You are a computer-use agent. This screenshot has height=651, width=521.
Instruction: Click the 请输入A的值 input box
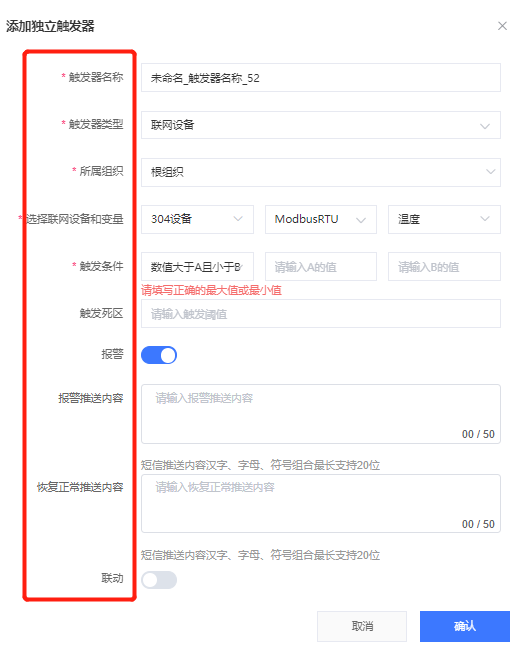point(321,267)
